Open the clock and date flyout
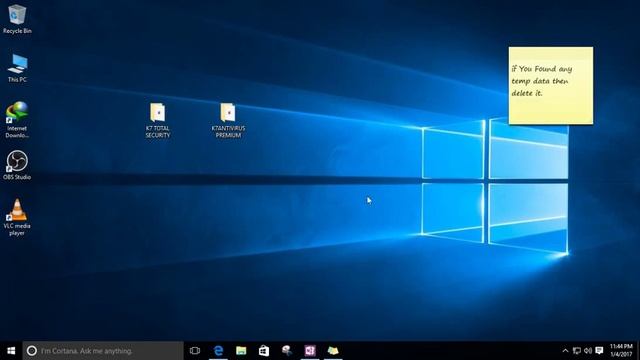 (621, 351)
